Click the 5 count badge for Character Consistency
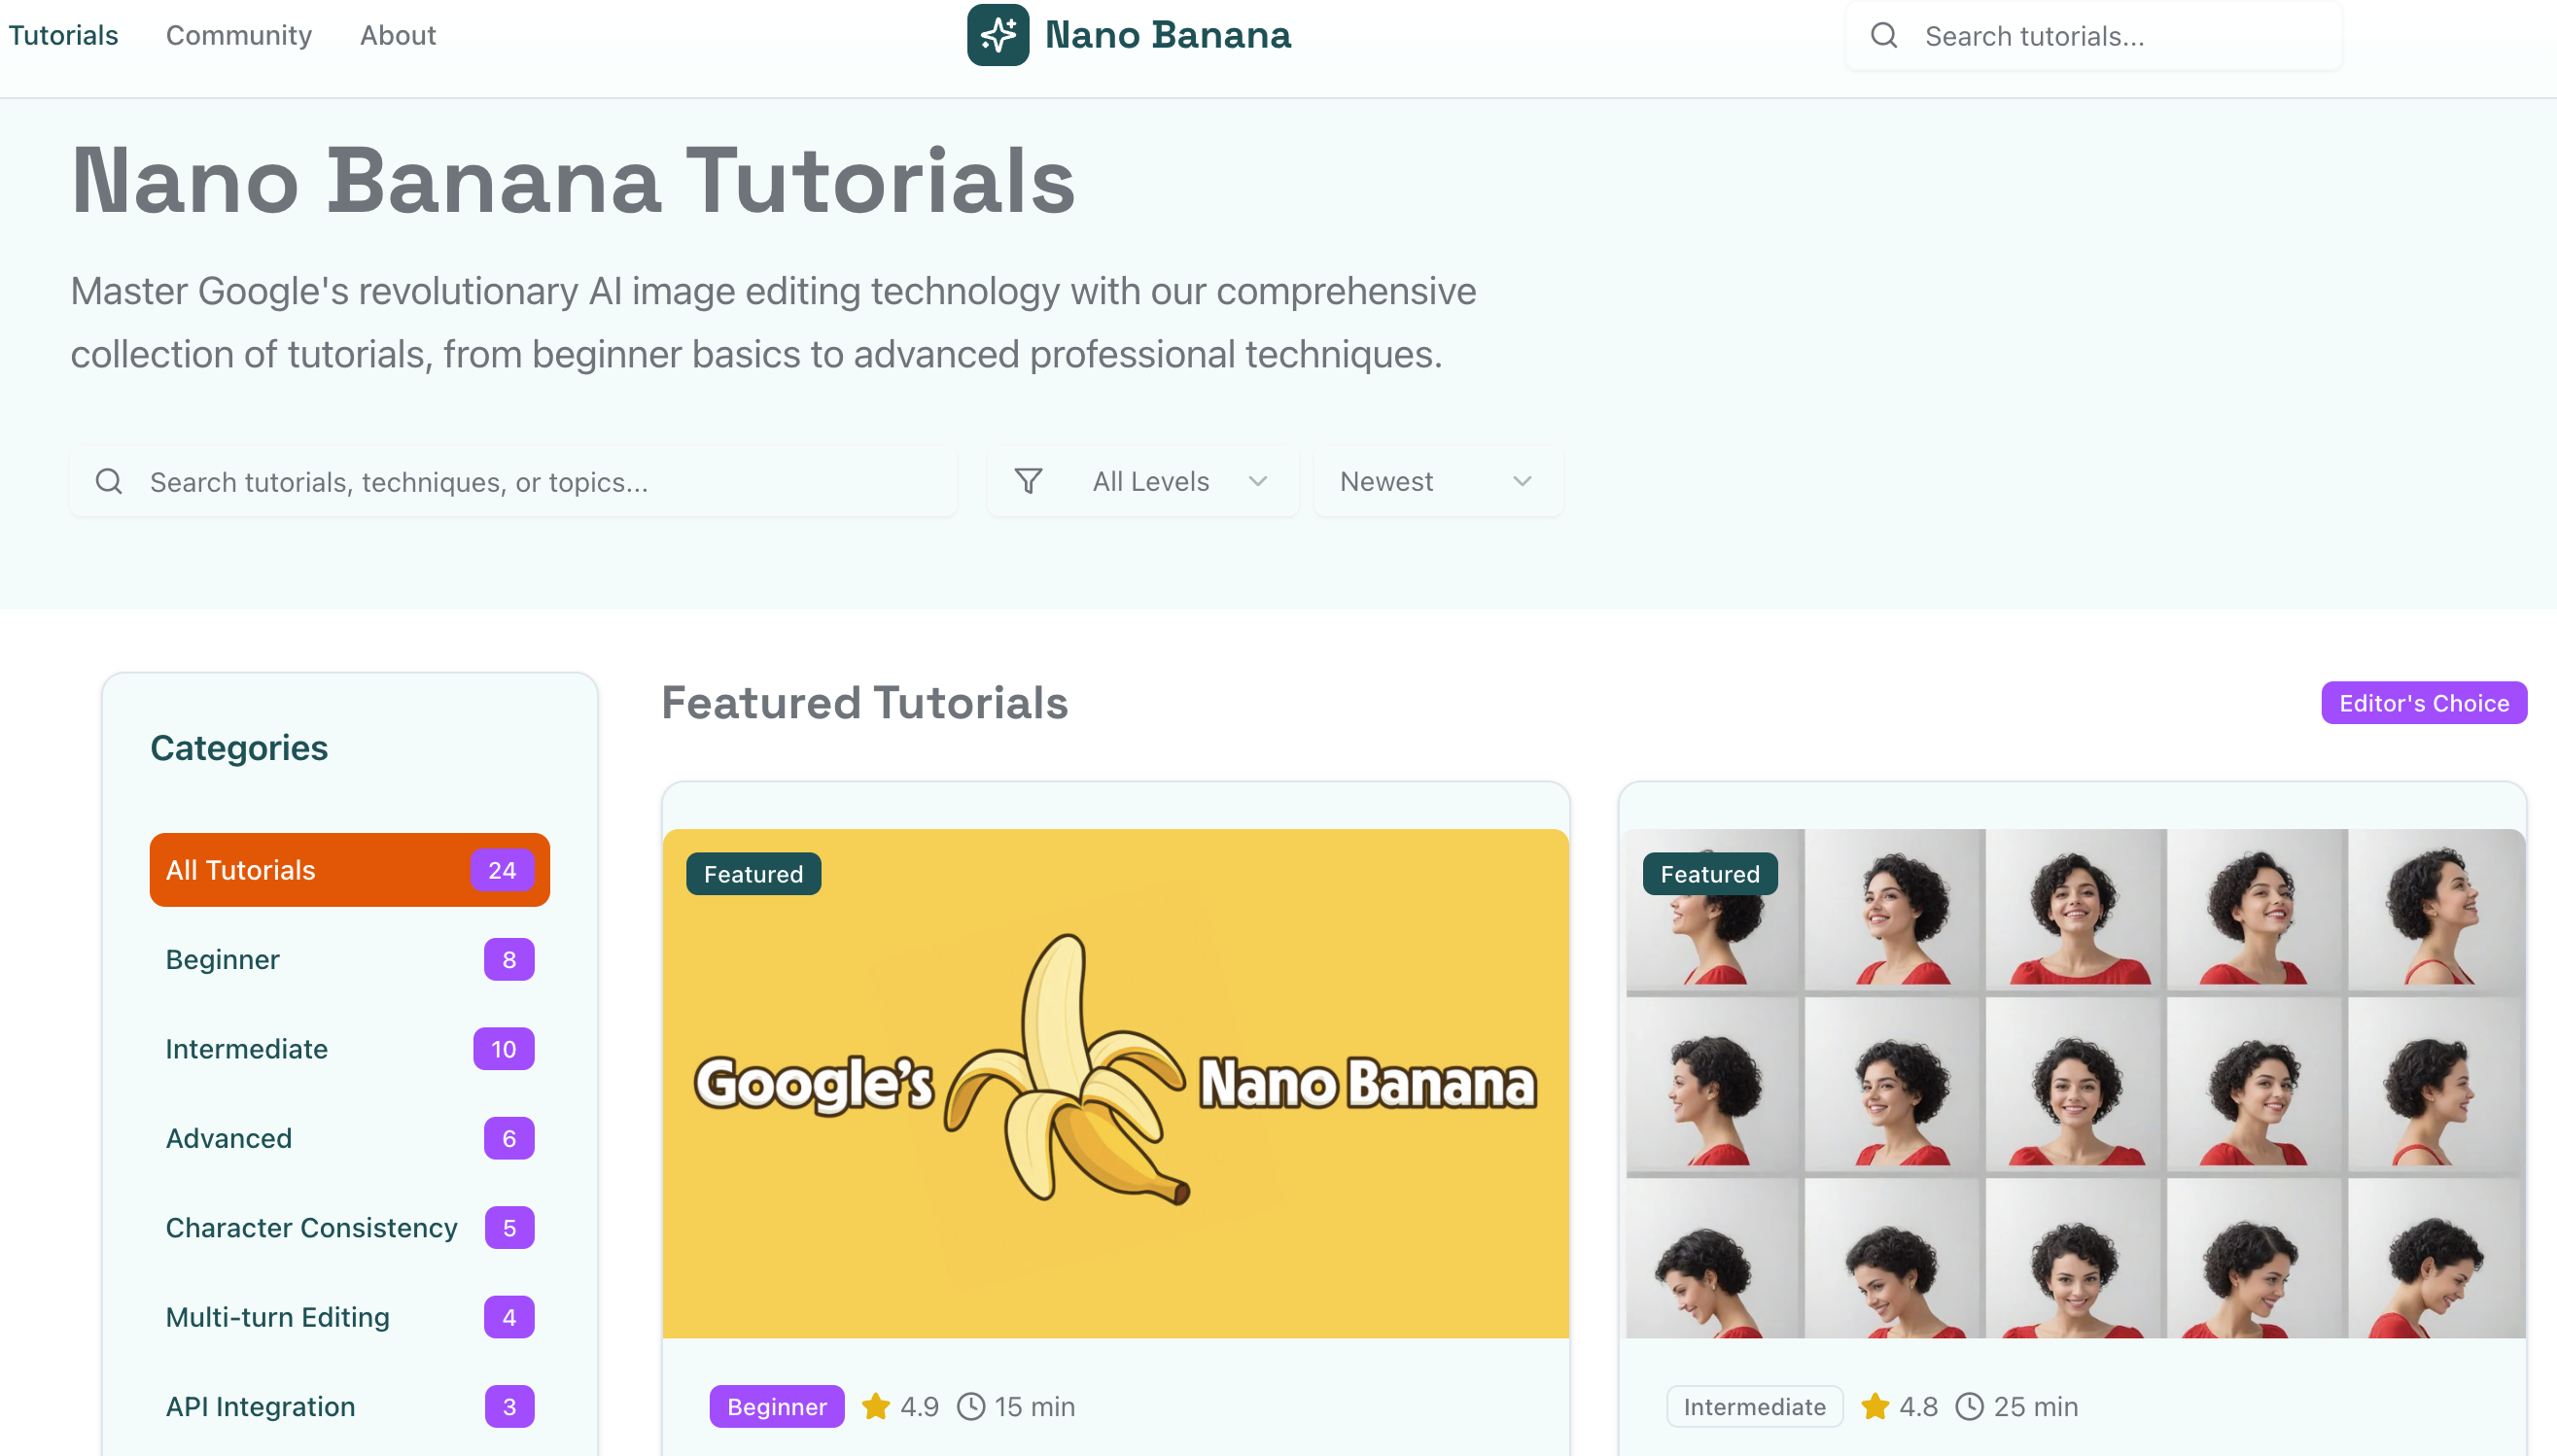 [x=509, y=1227]
